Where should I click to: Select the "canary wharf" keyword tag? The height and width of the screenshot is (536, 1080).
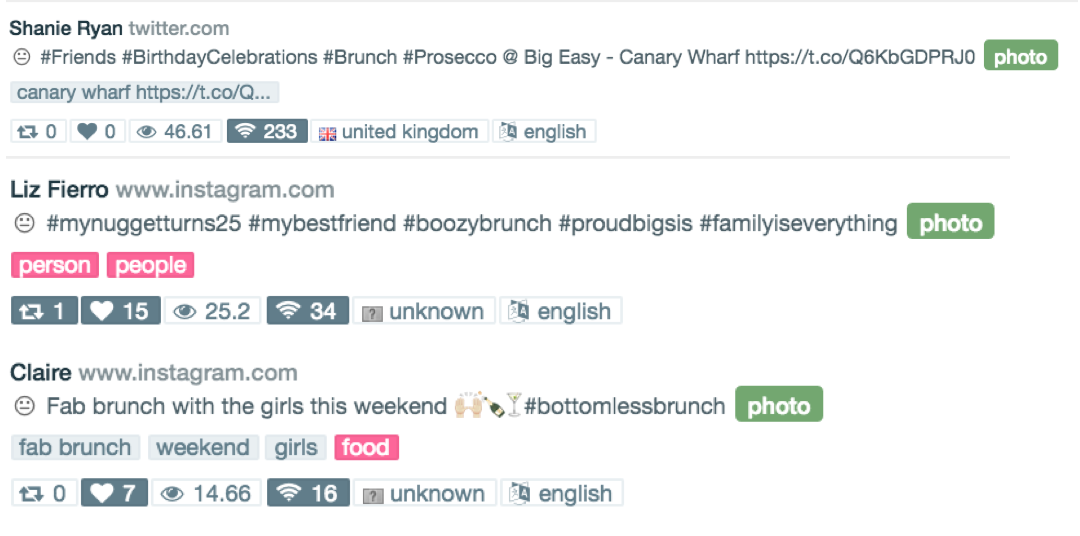click(x=144, y=93)
